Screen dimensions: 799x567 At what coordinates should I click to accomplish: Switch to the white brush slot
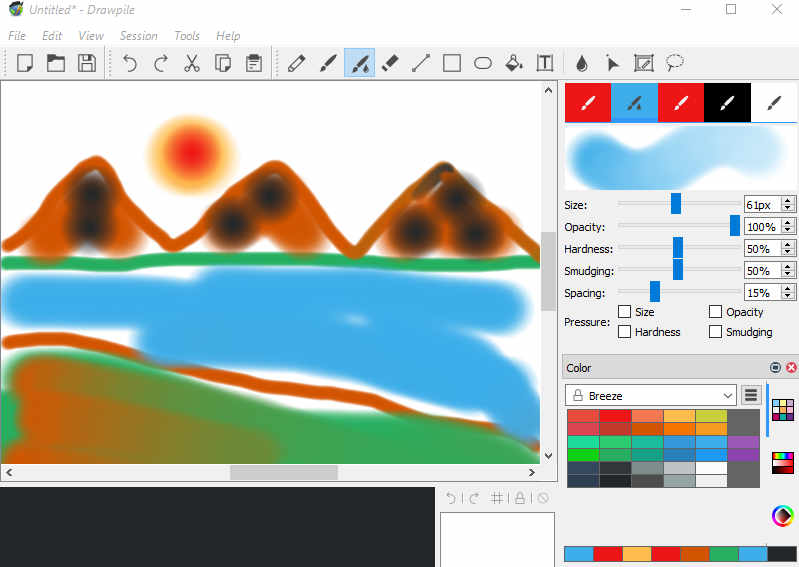tap(774, 102)
